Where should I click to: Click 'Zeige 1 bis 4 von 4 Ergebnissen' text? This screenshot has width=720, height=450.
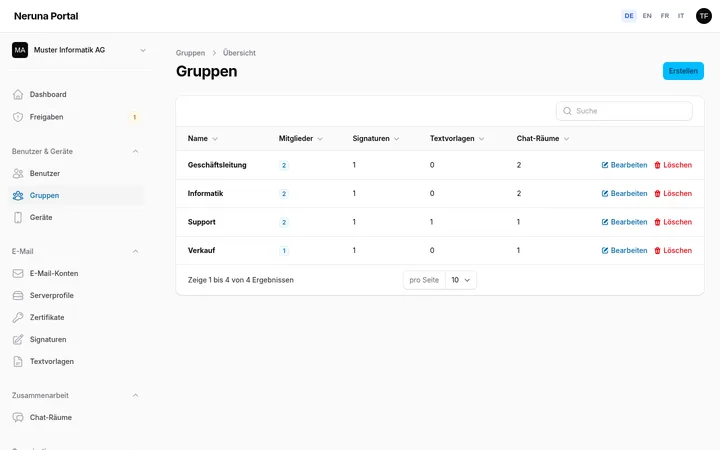[241, 280]
